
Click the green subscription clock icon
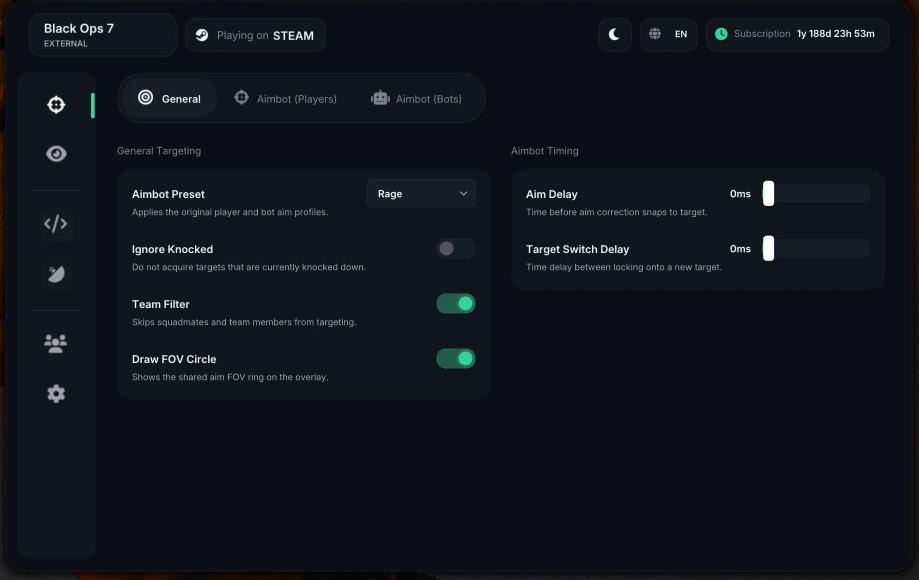[x=721, y=34]
